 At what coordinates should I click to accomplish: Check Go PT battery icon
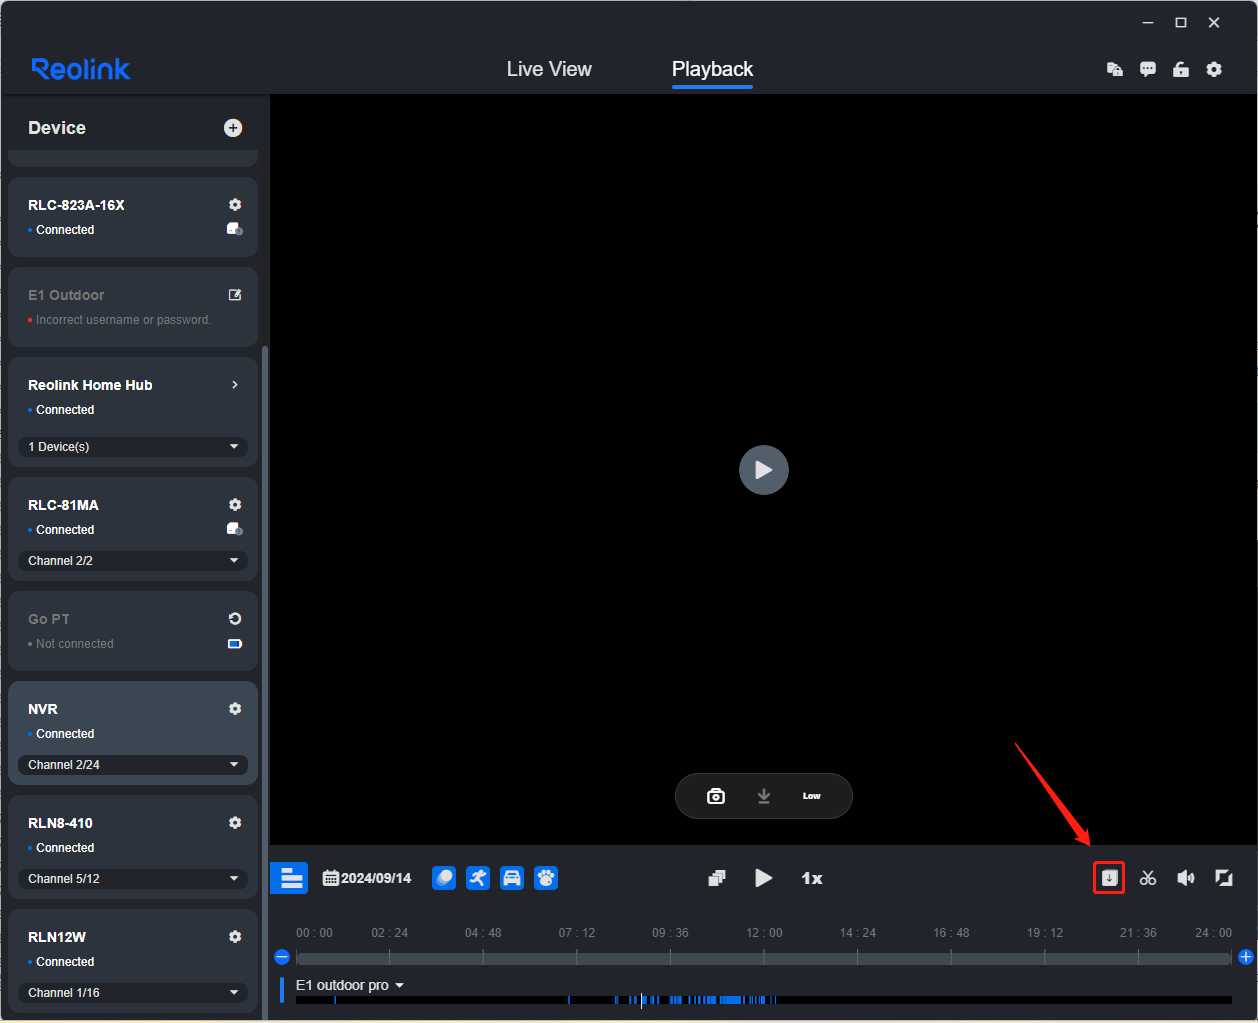[235, 644]
